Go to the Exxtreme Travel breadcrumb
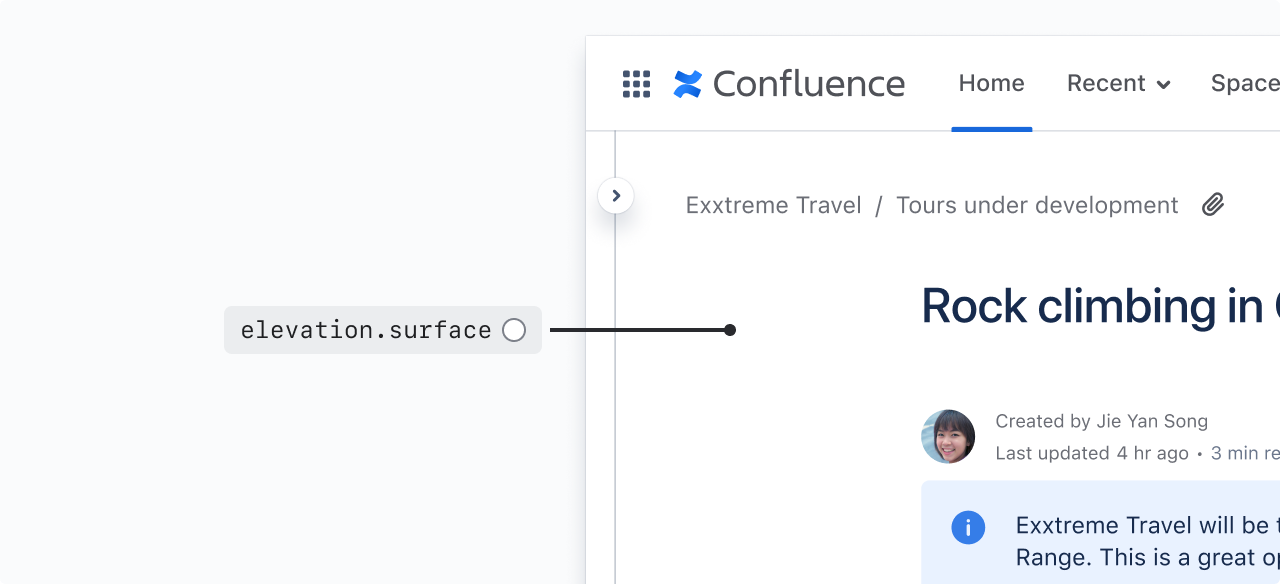 click(773, 206)
